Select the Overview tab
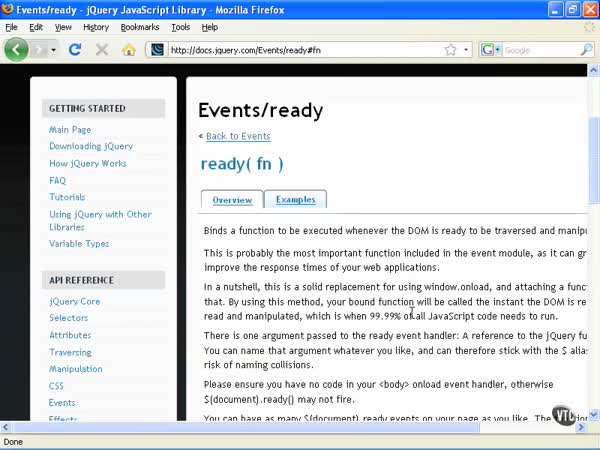This screenshot has height=450, width=600. [x=232, y=200]
